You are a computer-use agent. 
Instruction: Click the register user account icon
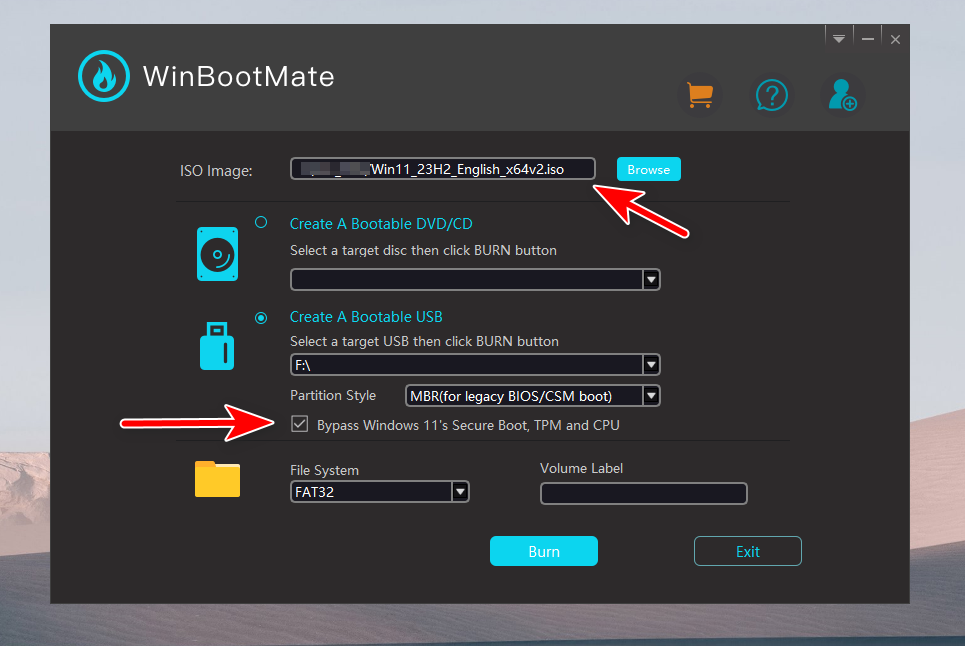[842, 95]
